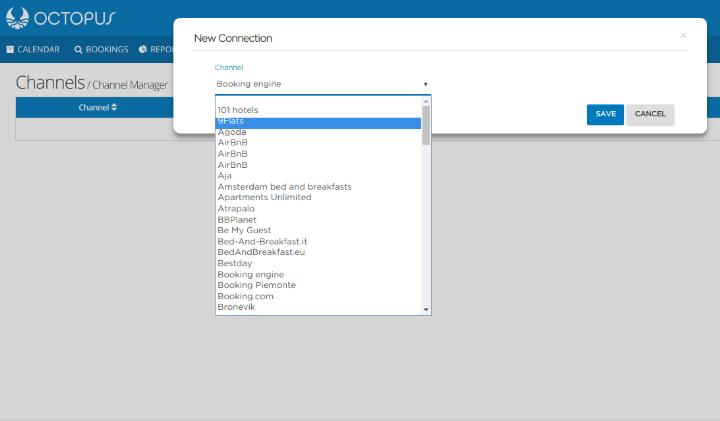Screen dimensions: 720x421
Task: Sort the table by Channel column
Action: [x=97, y=107]
